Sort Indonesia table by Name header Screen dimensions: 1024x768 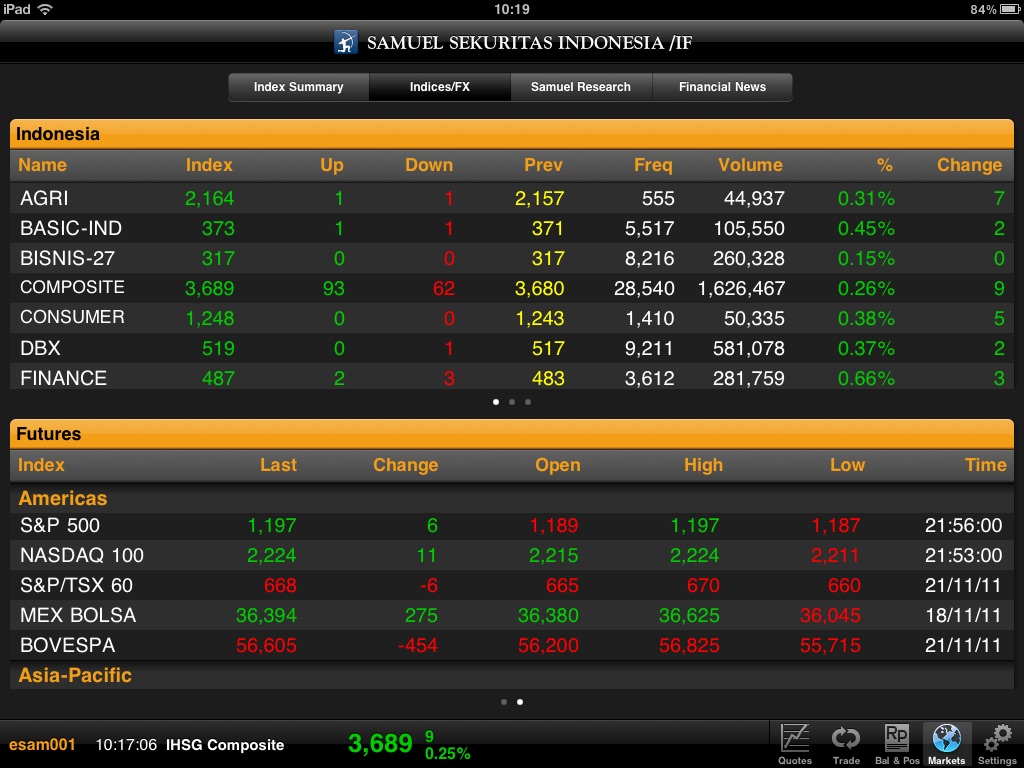42,165
